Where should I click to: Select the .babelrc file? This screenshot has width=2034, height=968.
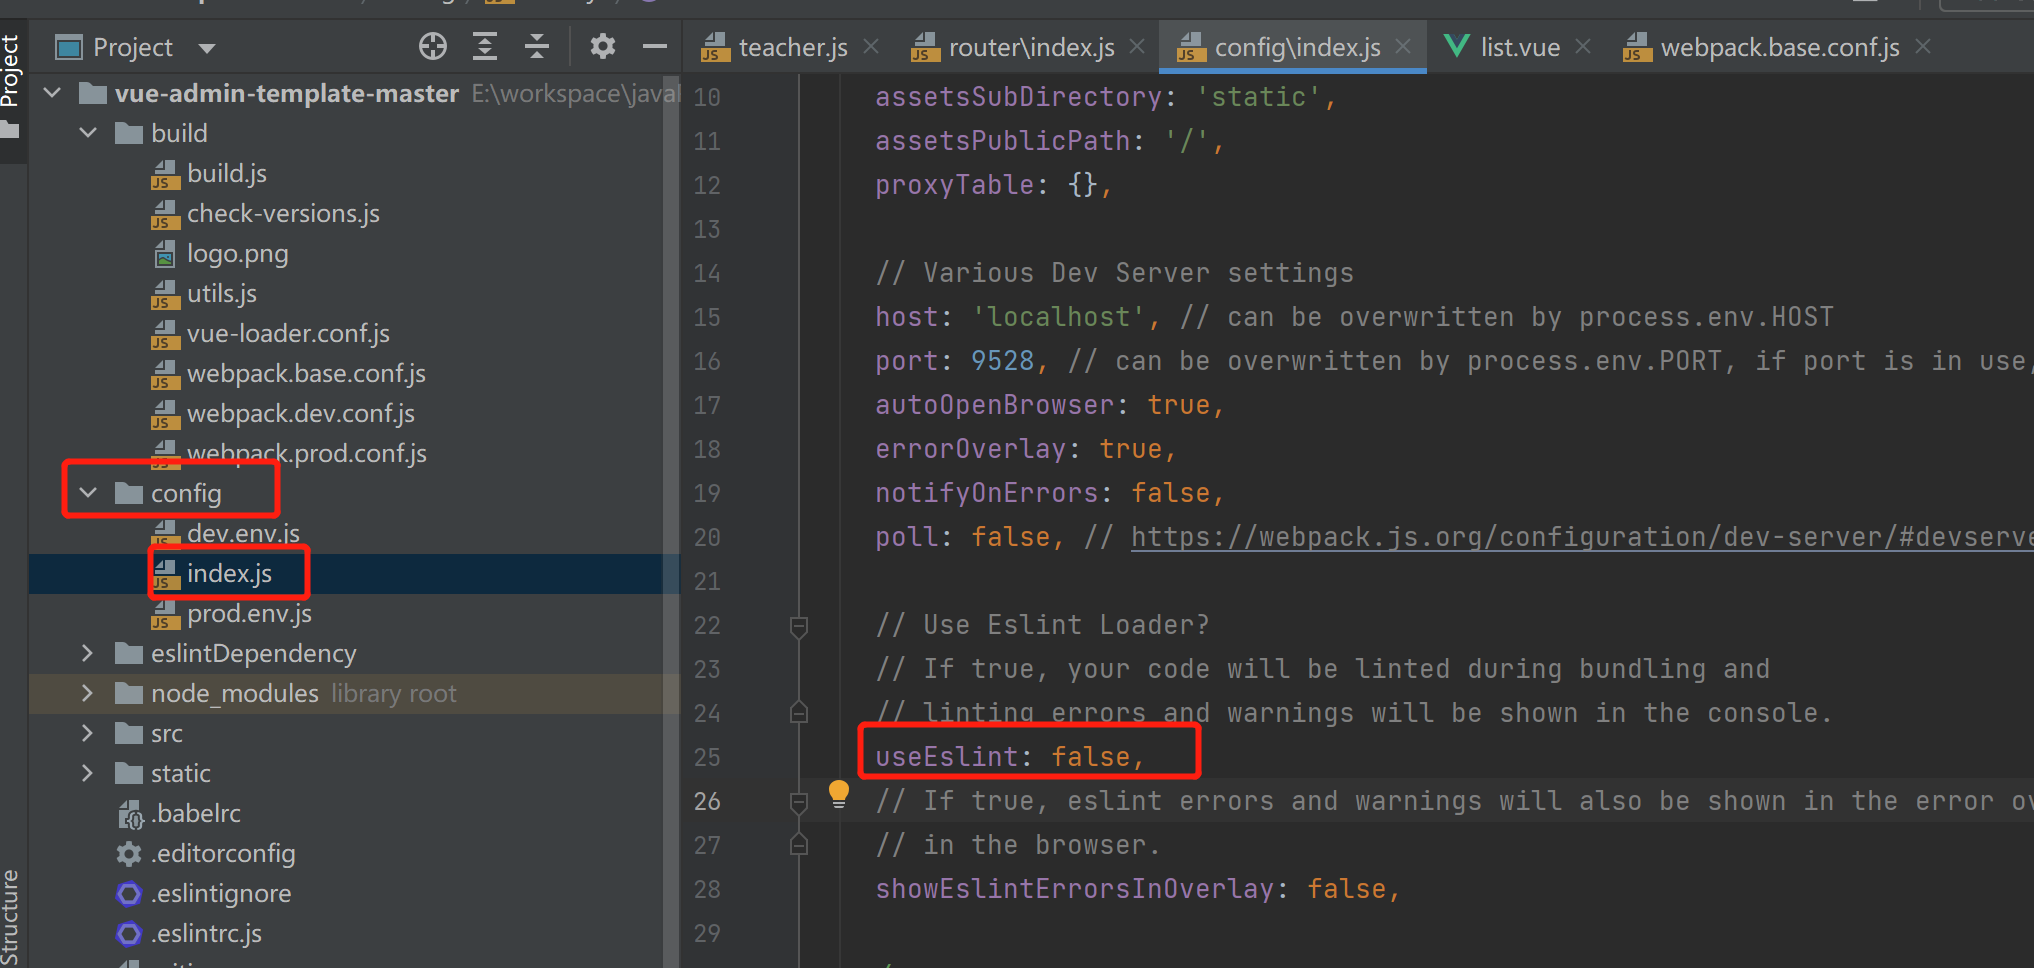tap(196, 813)
